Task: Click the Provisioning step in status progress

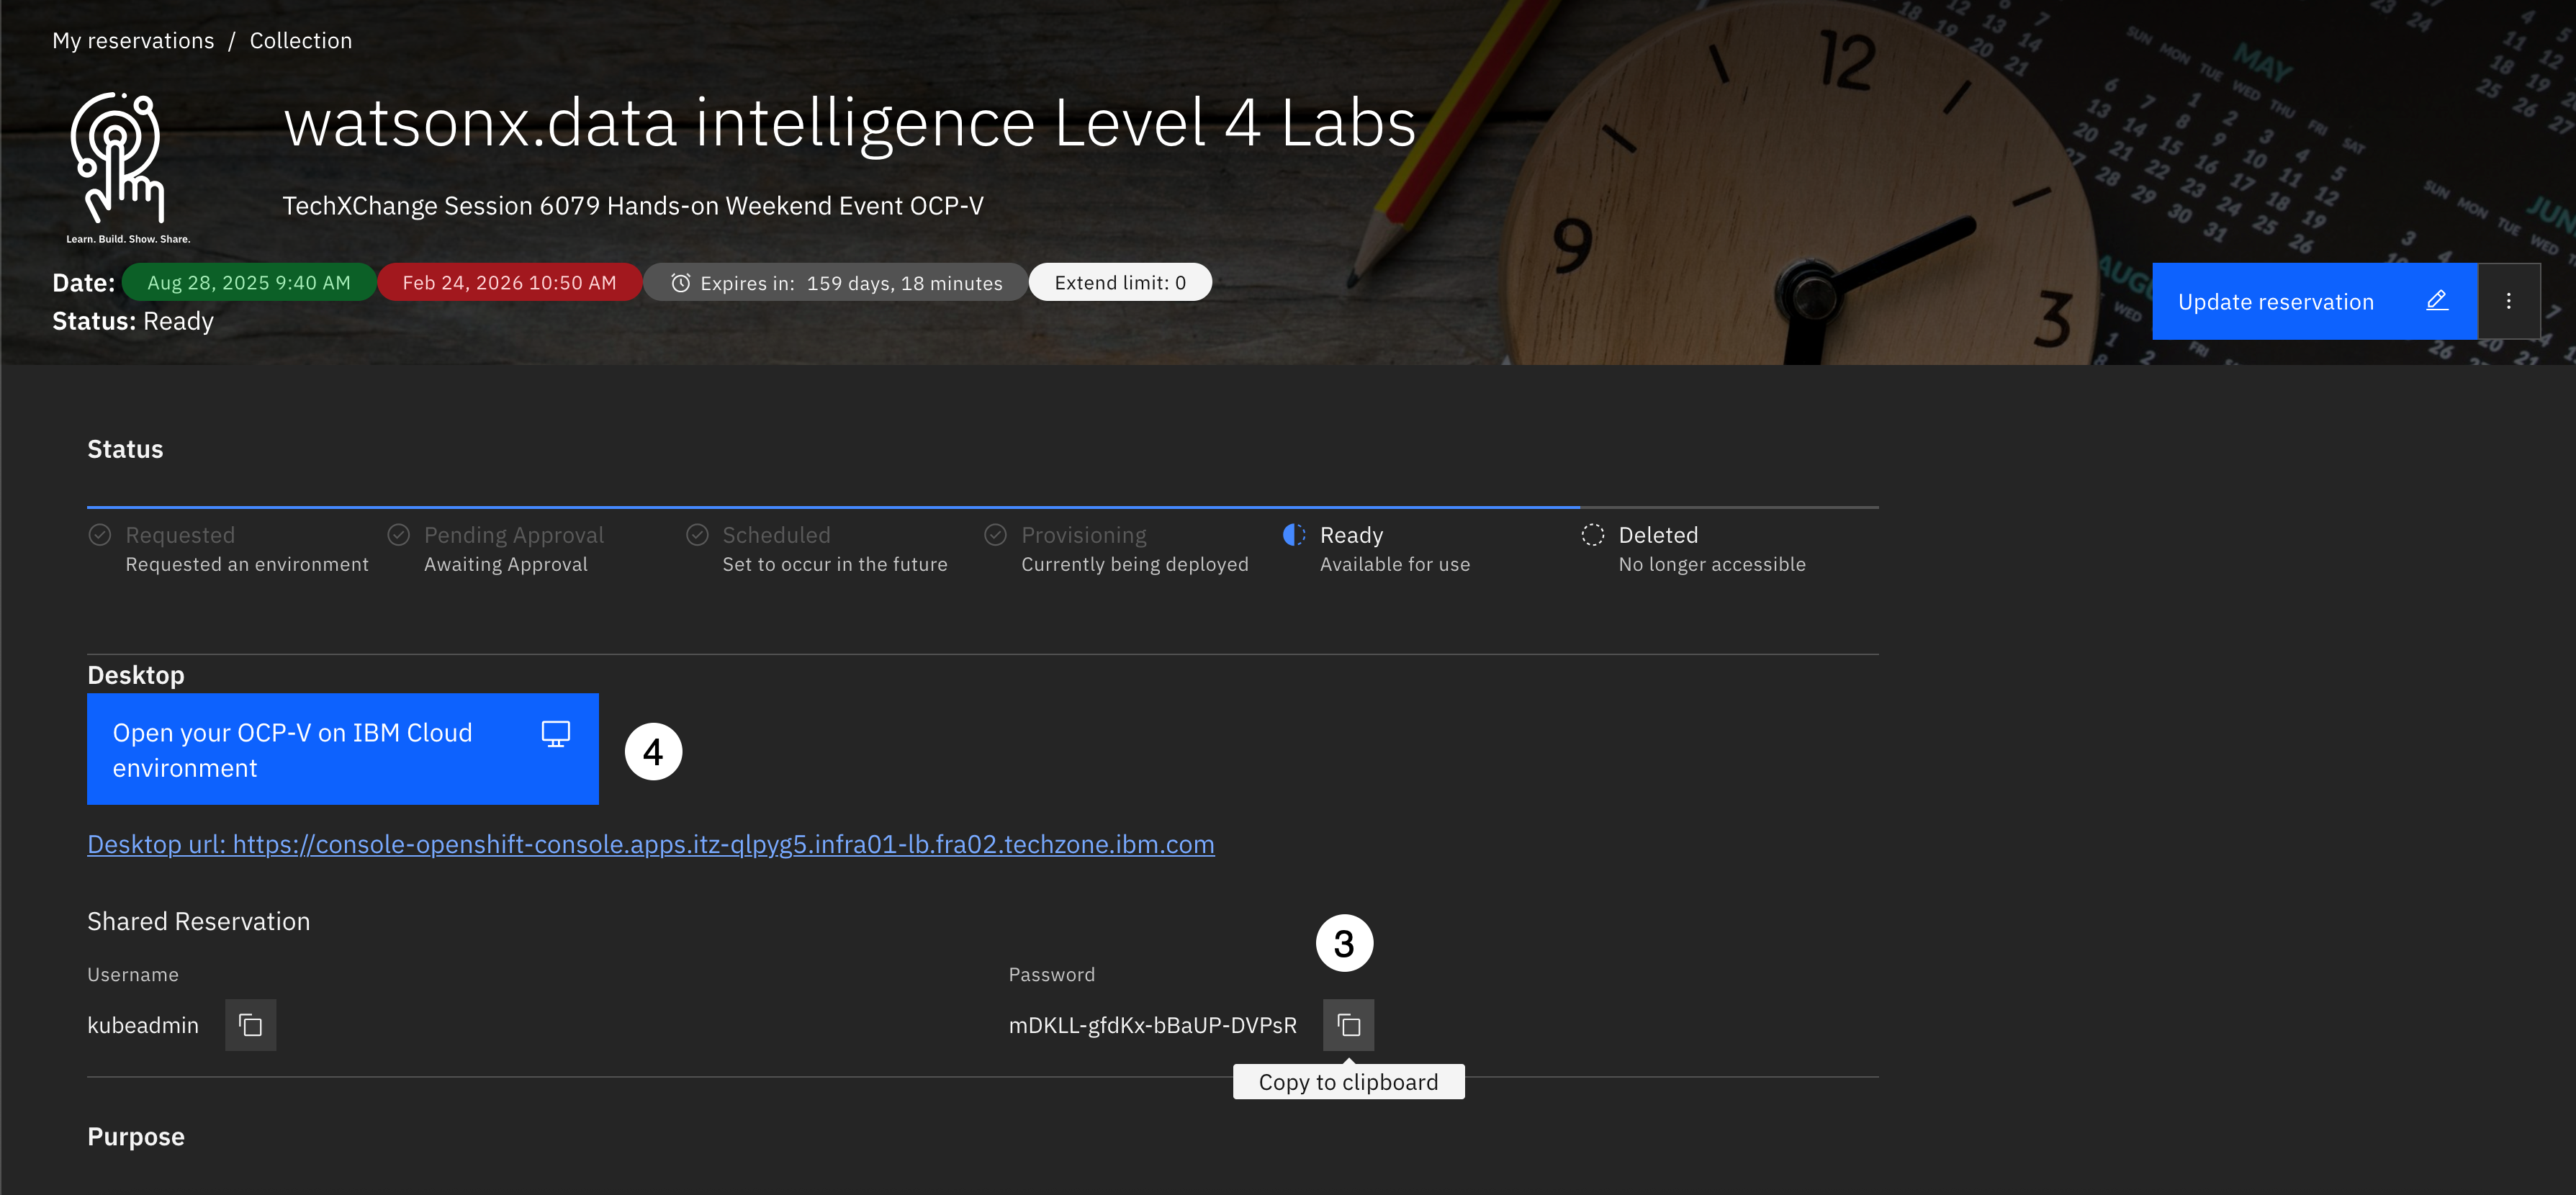Action: (x=1083, y=535)
